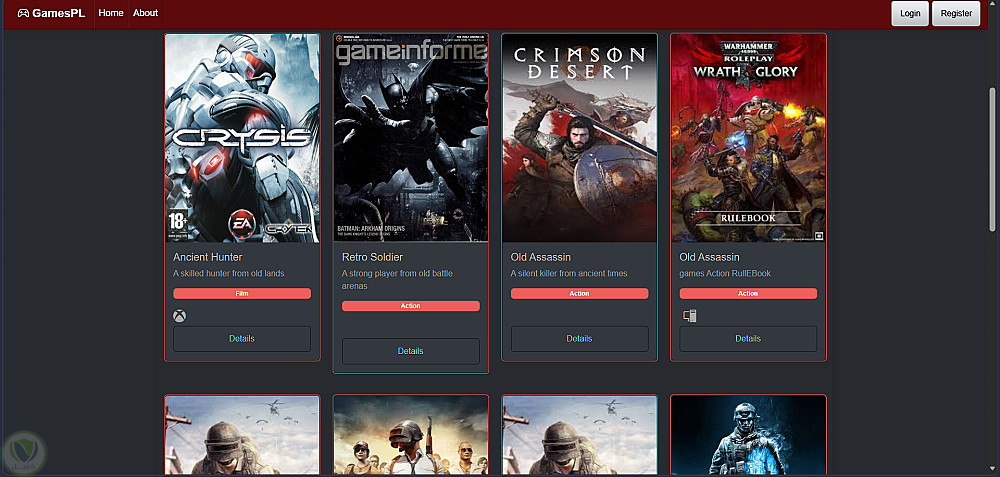Click the squad with rifle thumbnail in bottom row
The height and width of the screenshot is (477, 1000).
click(411, 435)
